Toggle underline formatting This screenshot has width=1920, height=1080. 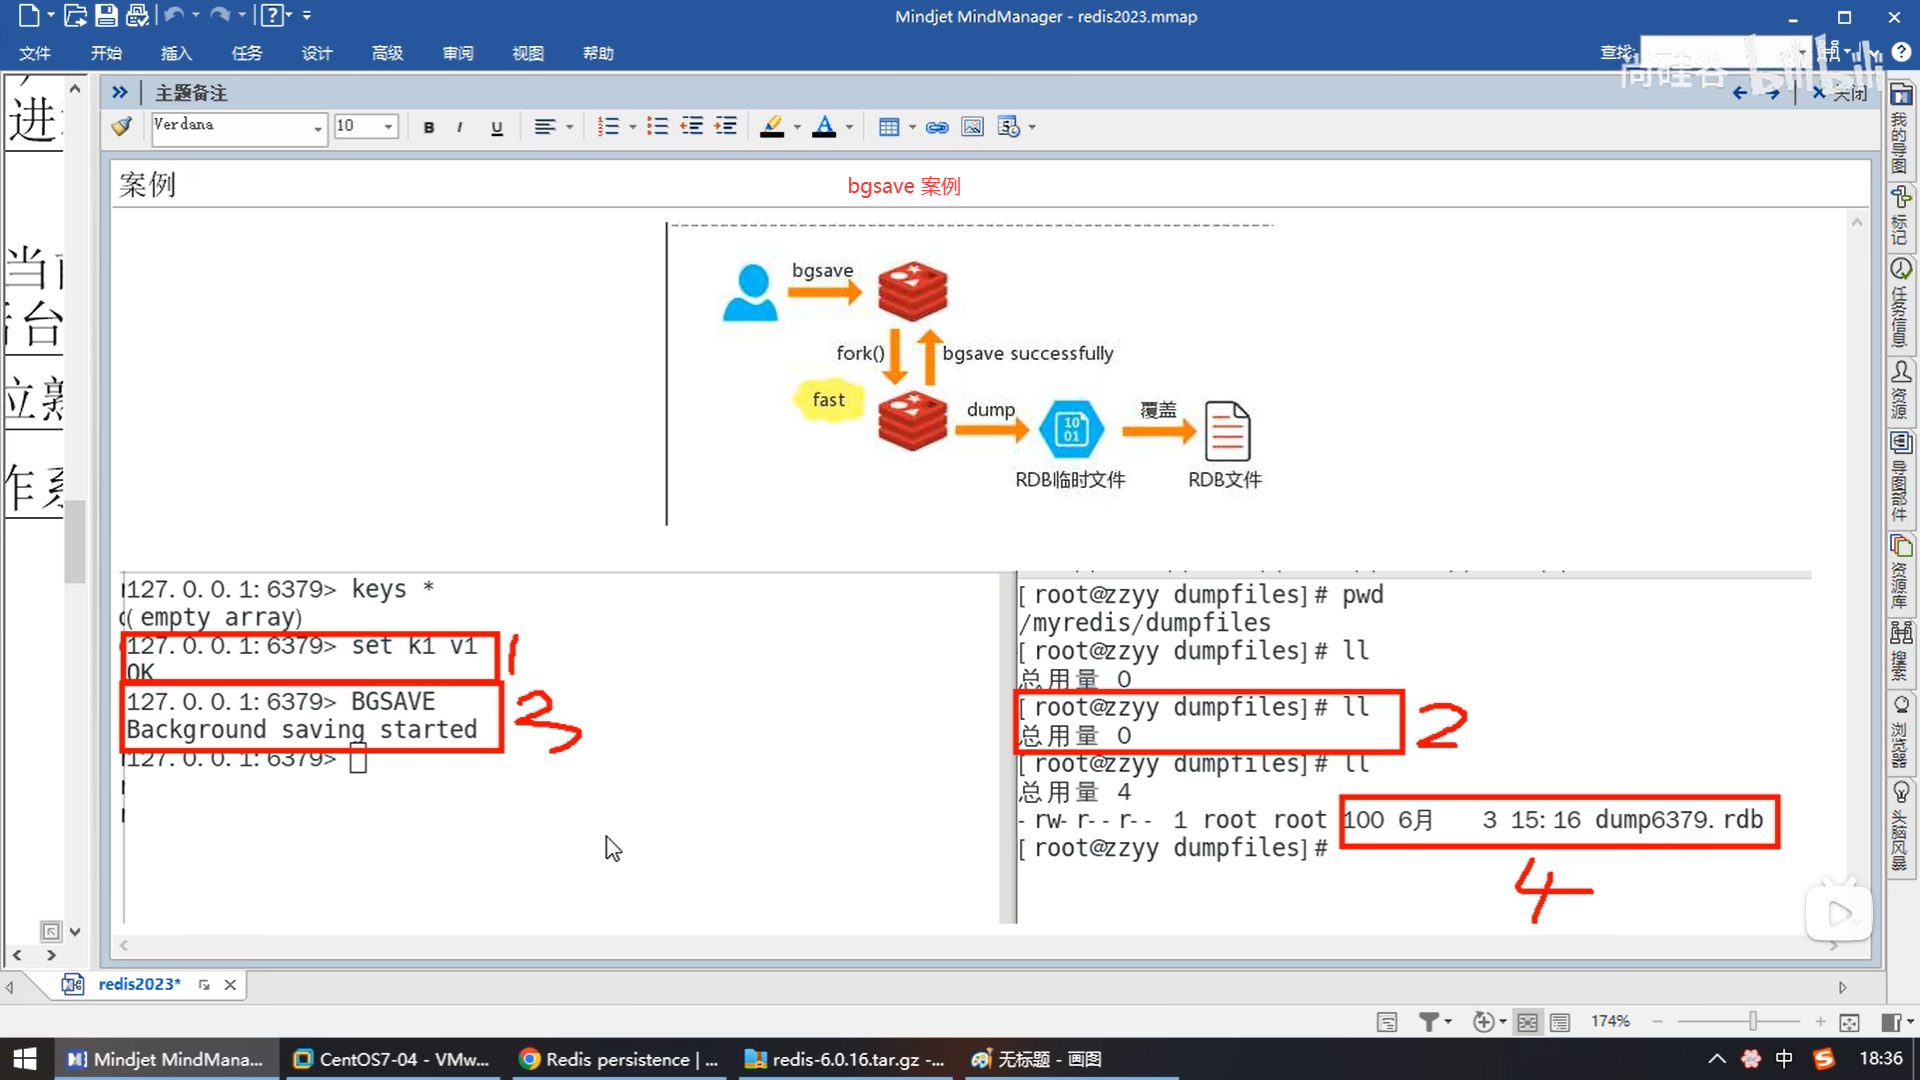tap(496, 127)
